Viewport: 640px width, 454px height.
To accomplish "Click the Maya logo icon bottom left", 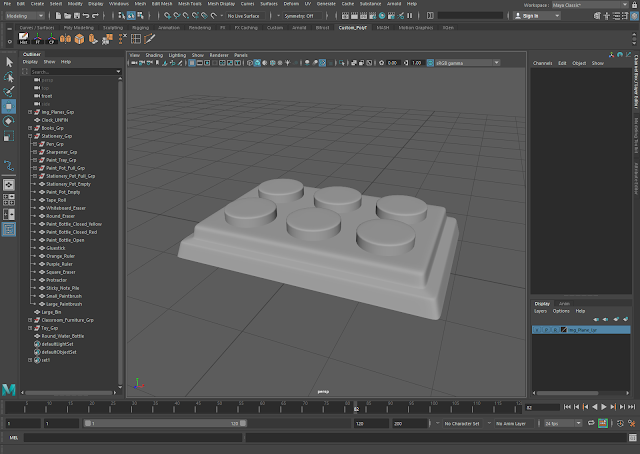I will pyautogui.click(x=9, y=389).
